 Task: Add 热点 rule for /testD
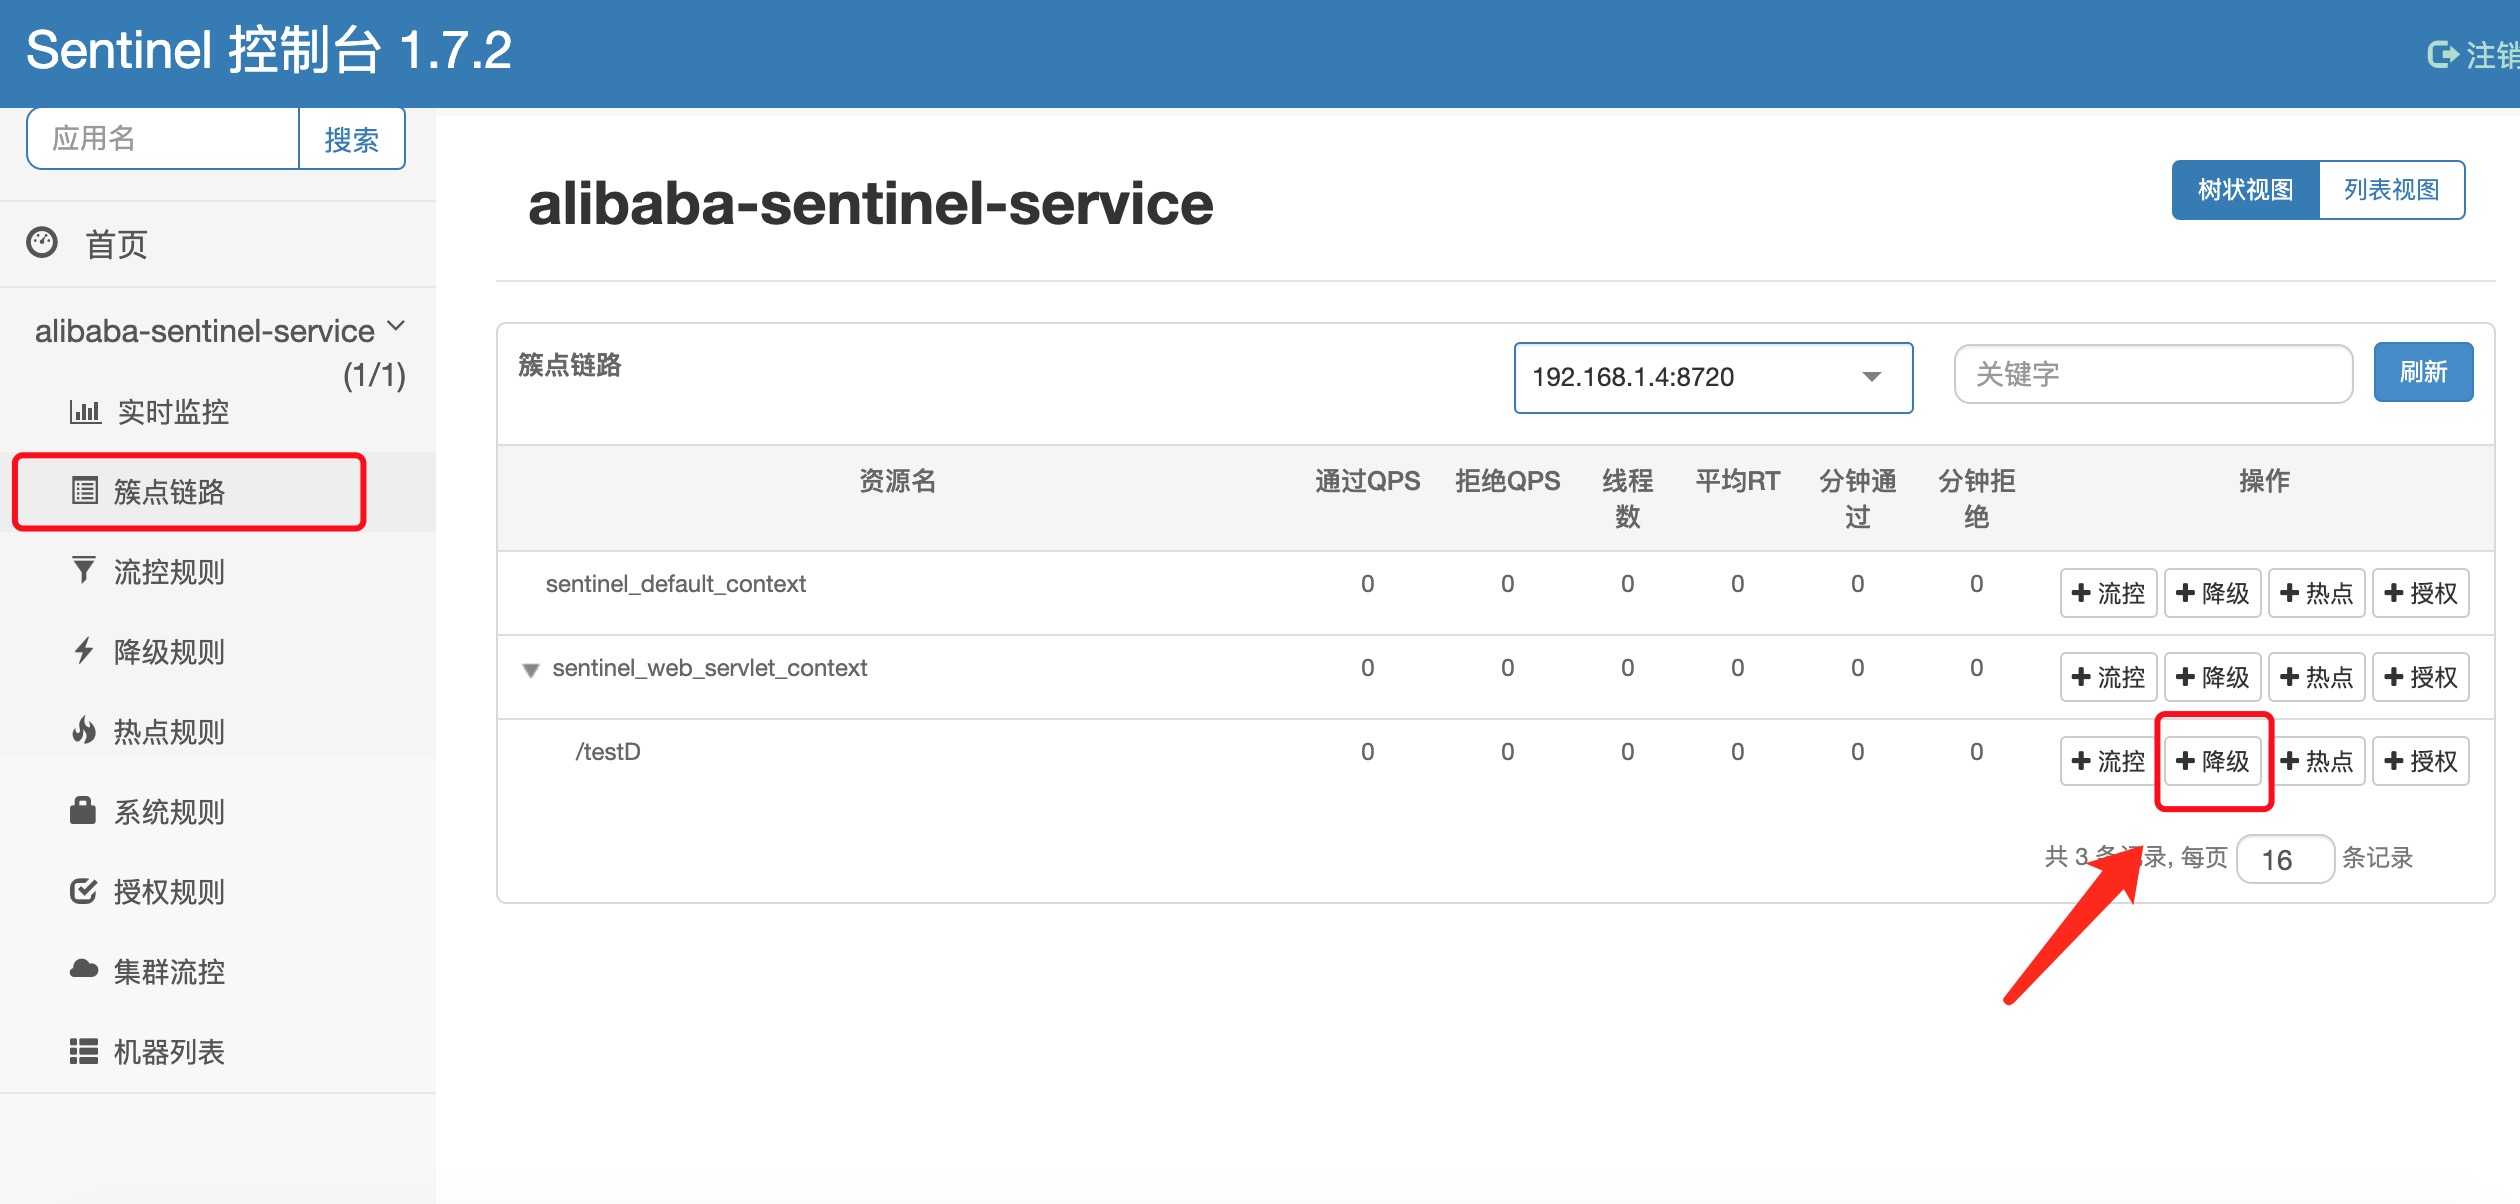(2316, 761)
